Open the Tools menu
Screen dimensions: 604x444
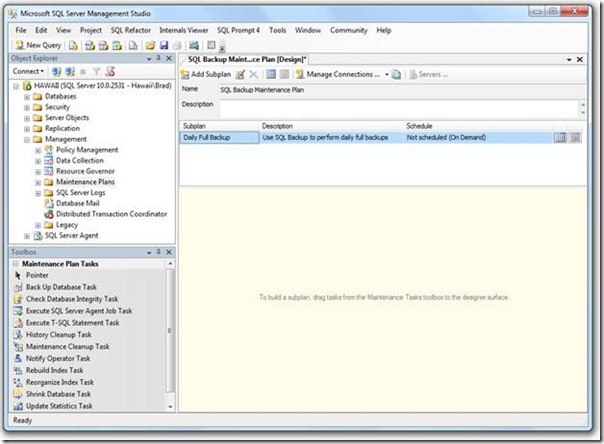tap(277, 30)
